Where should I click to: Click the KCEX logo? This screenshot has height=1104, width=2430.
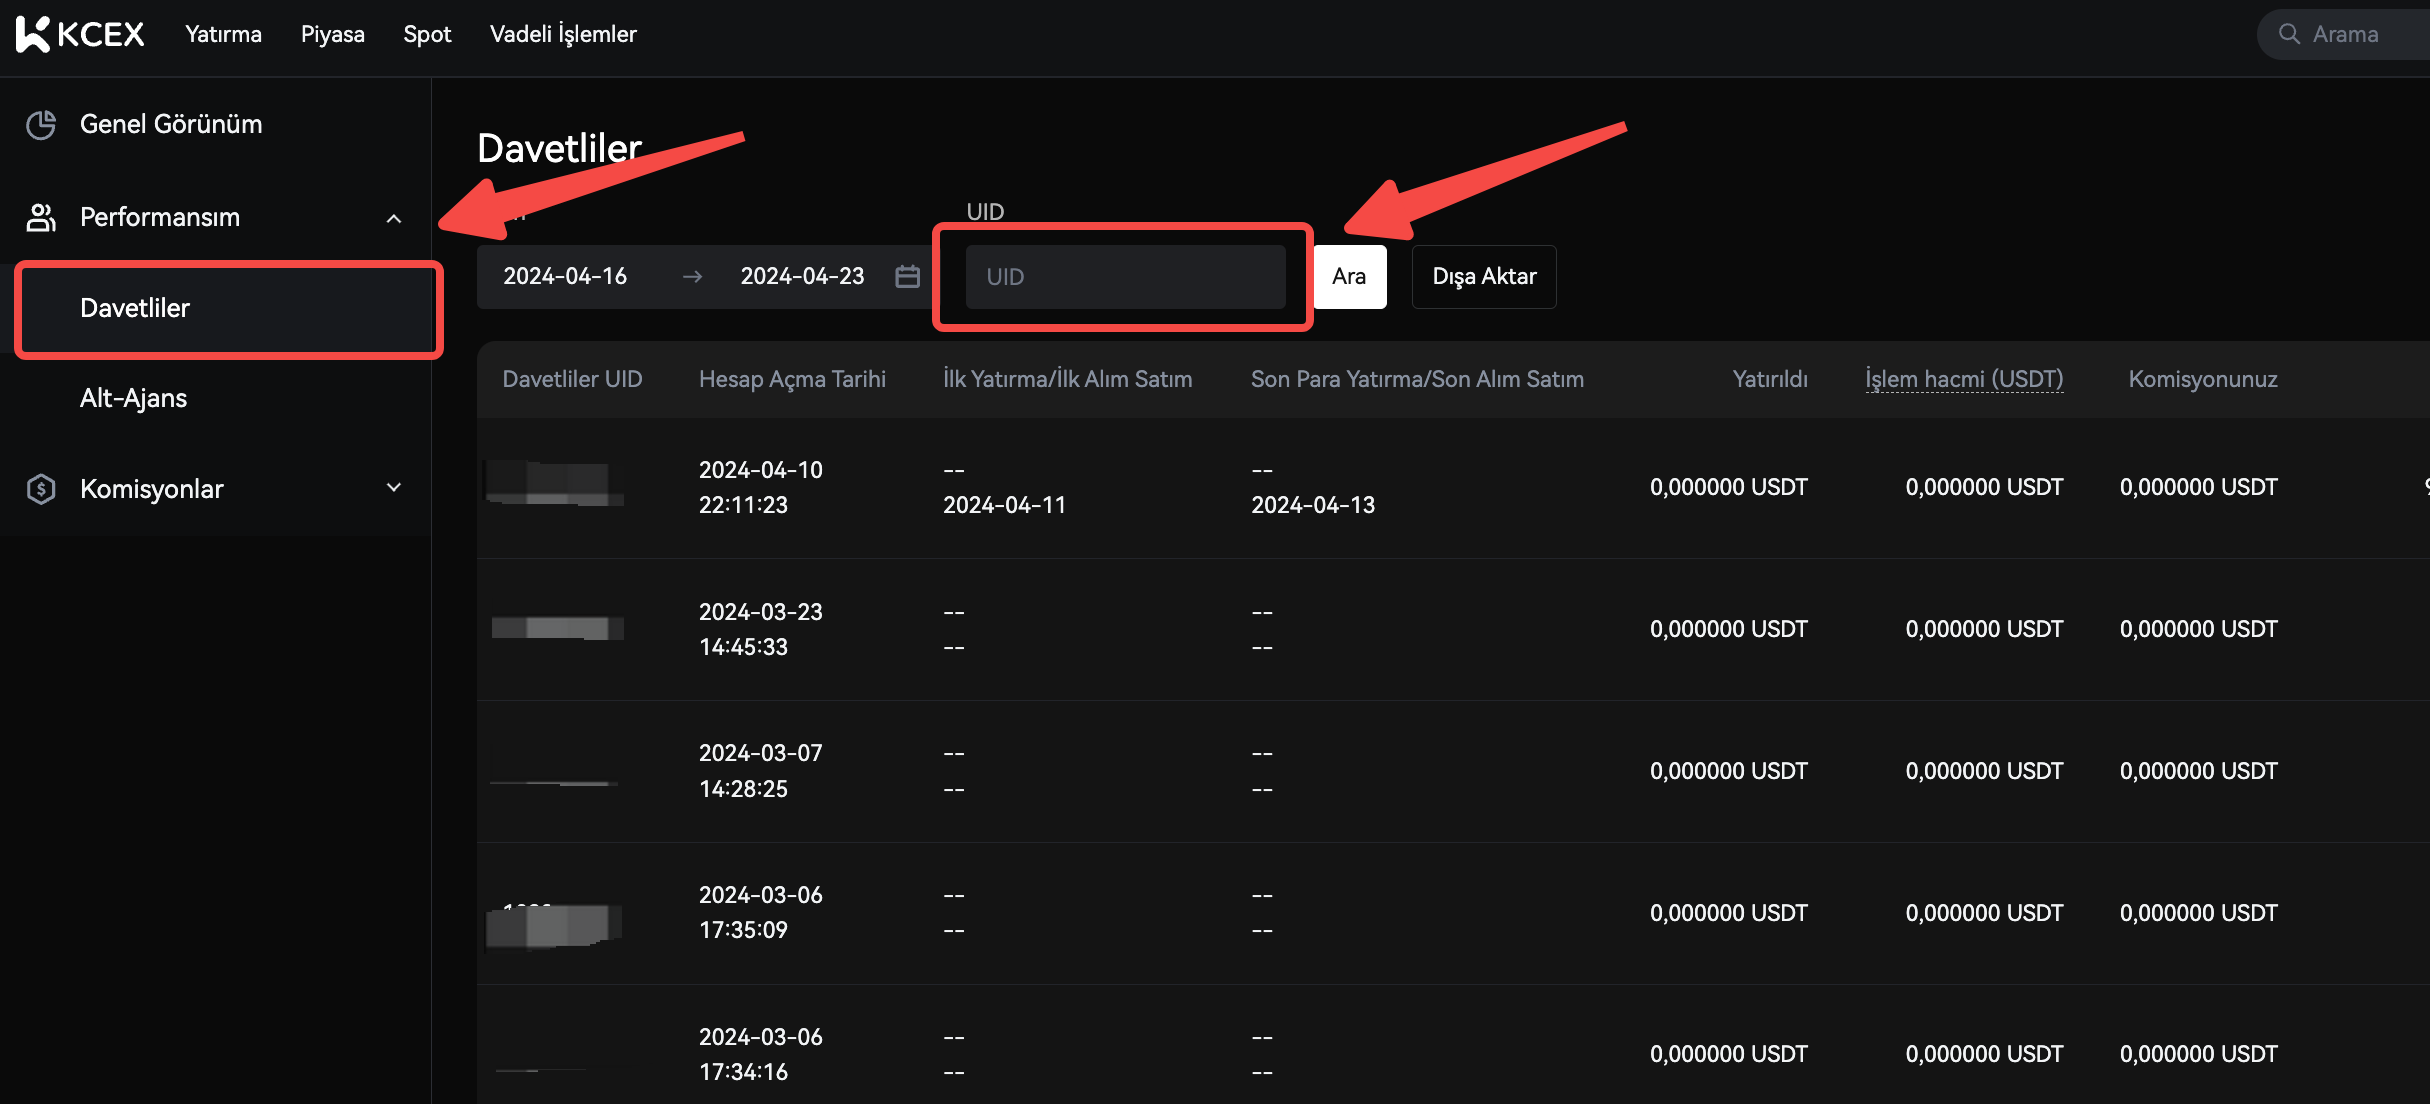tap(80, 34)
